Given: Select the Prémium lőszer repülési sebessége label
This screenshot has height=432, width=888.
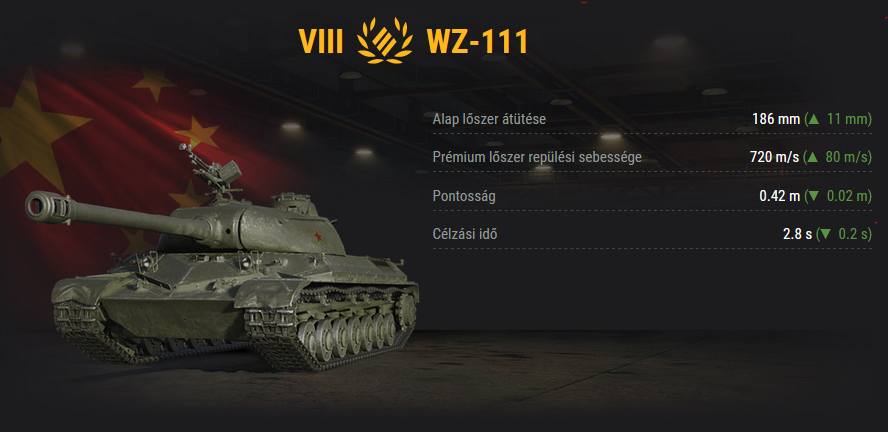Looking at the screenshot, I should (537, 157).
